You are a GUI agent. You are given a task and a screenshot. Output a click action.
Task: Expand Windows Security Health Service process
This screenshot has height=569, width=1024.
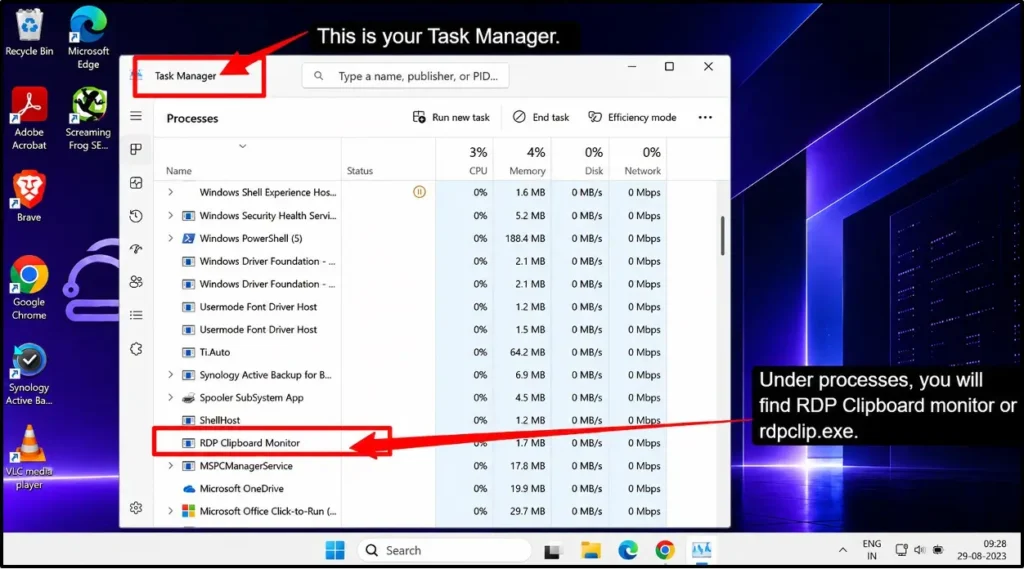click(170, 215)
